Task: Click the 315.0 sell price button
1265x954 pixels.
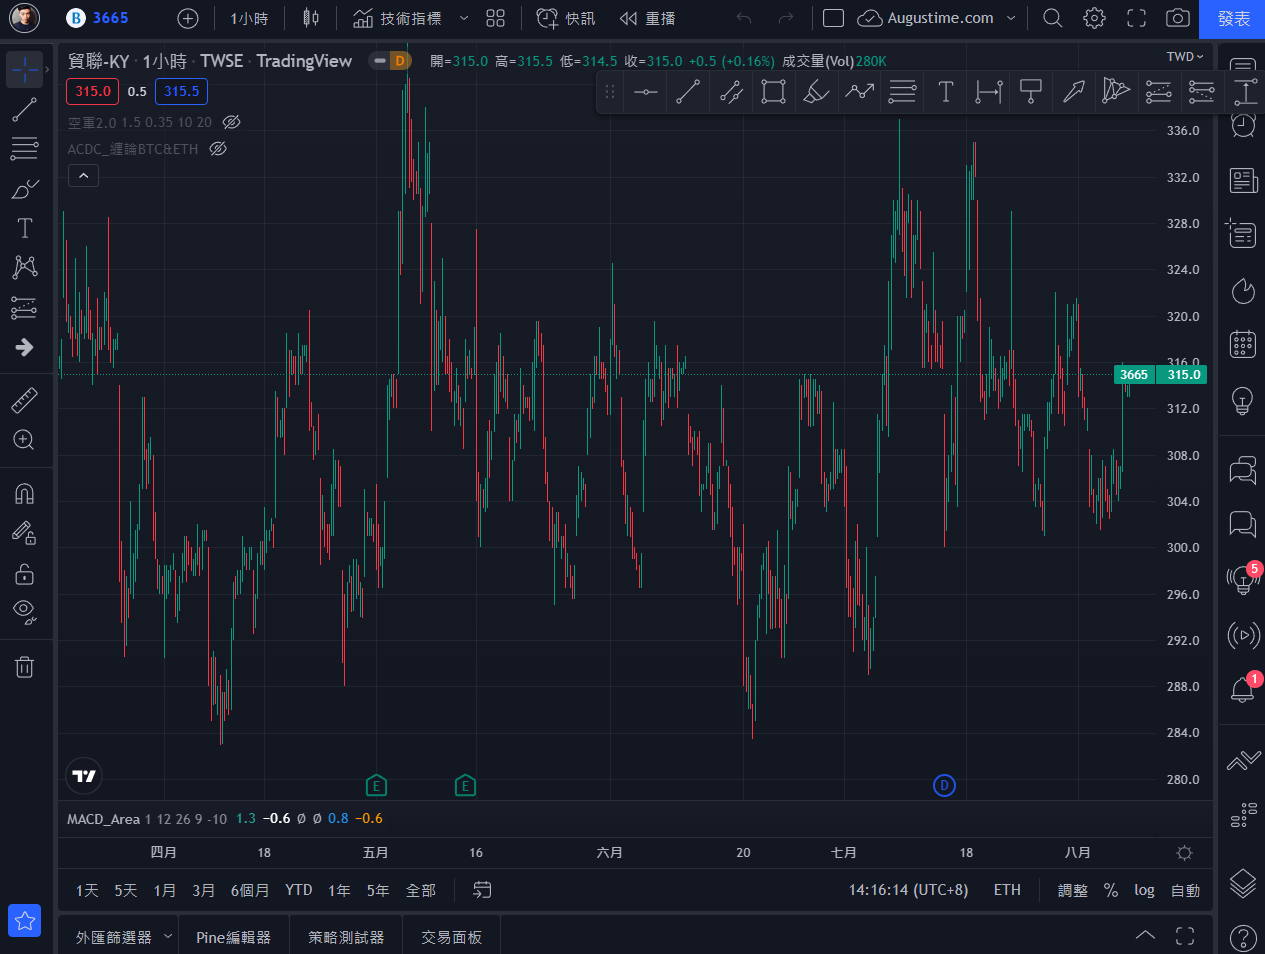Action: point(93,91)
